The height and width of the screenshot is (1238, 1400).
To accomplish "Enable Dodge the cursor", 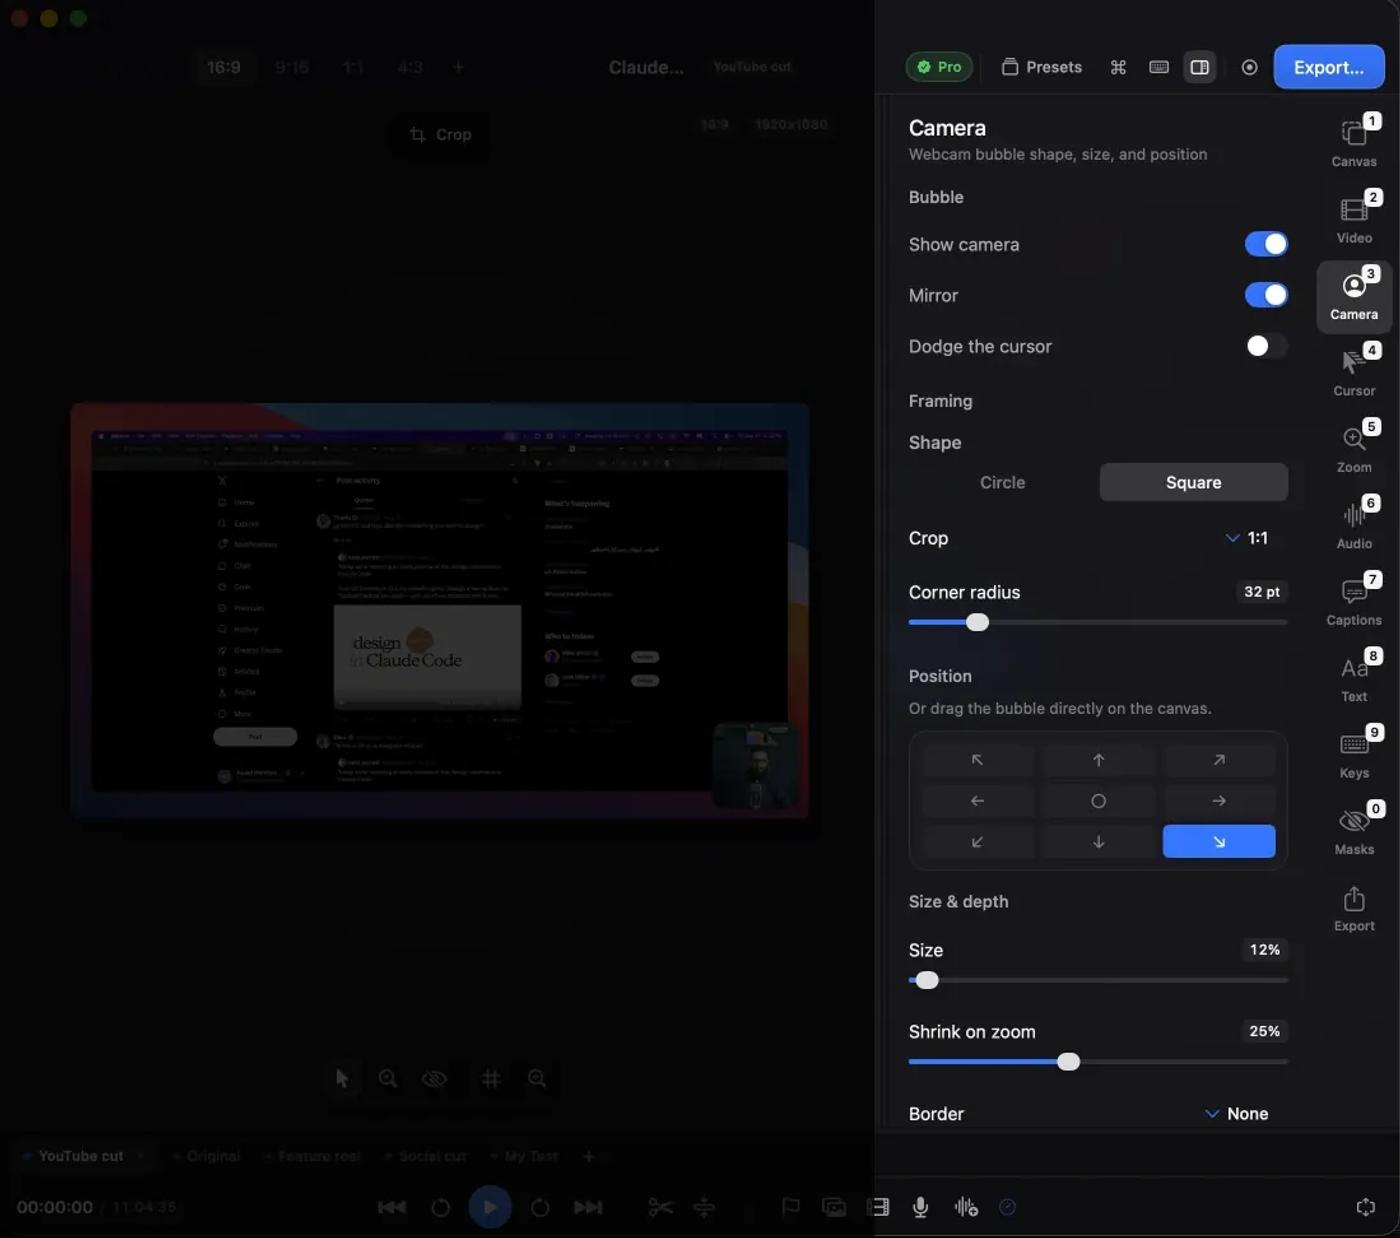I will (x=1266, y=346).
